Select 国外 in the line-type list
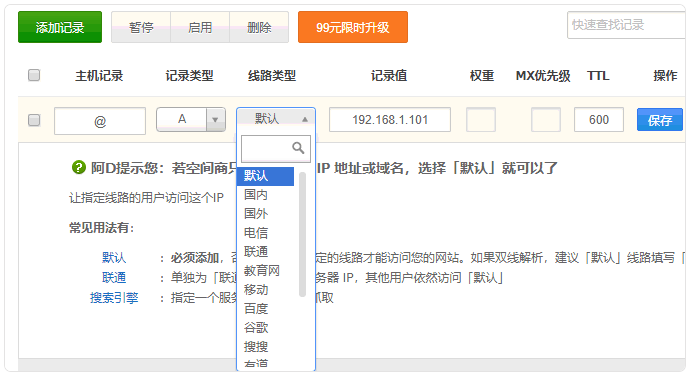 (x=265, y=214)
